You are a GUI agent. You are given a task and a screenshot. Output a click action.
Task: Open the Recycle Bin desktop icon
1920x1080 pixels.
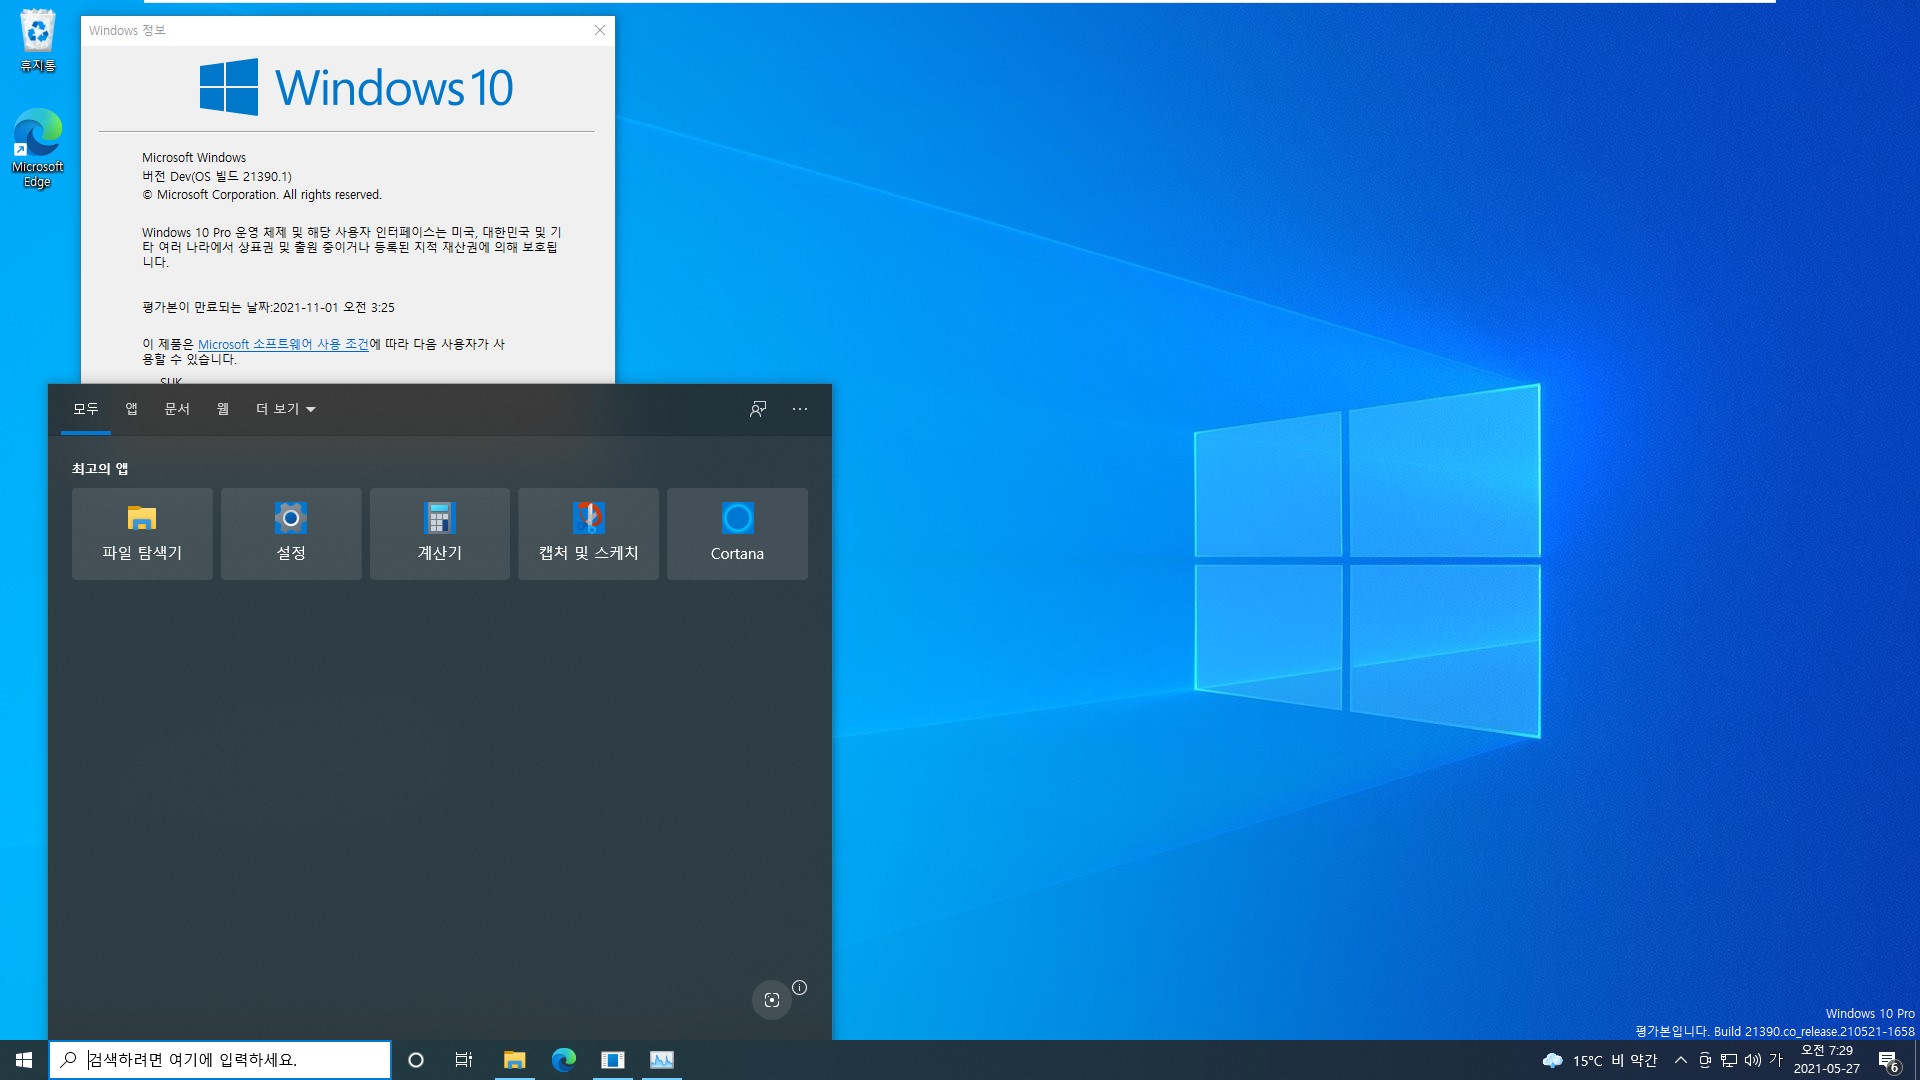pyautogui.click(x=38, y=40)
